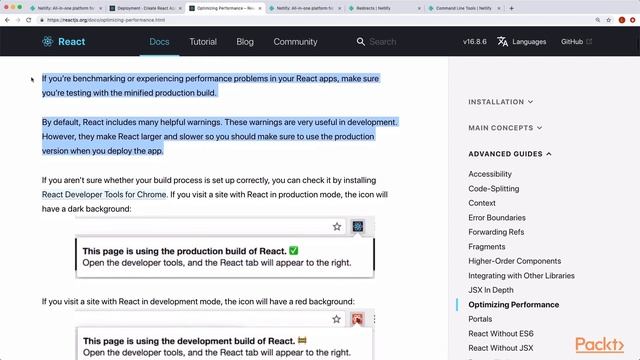This screenshot has height=360, width=640.
Task: Collapse the Advanced Guides sidebar section
Action: tap(510, 154)
